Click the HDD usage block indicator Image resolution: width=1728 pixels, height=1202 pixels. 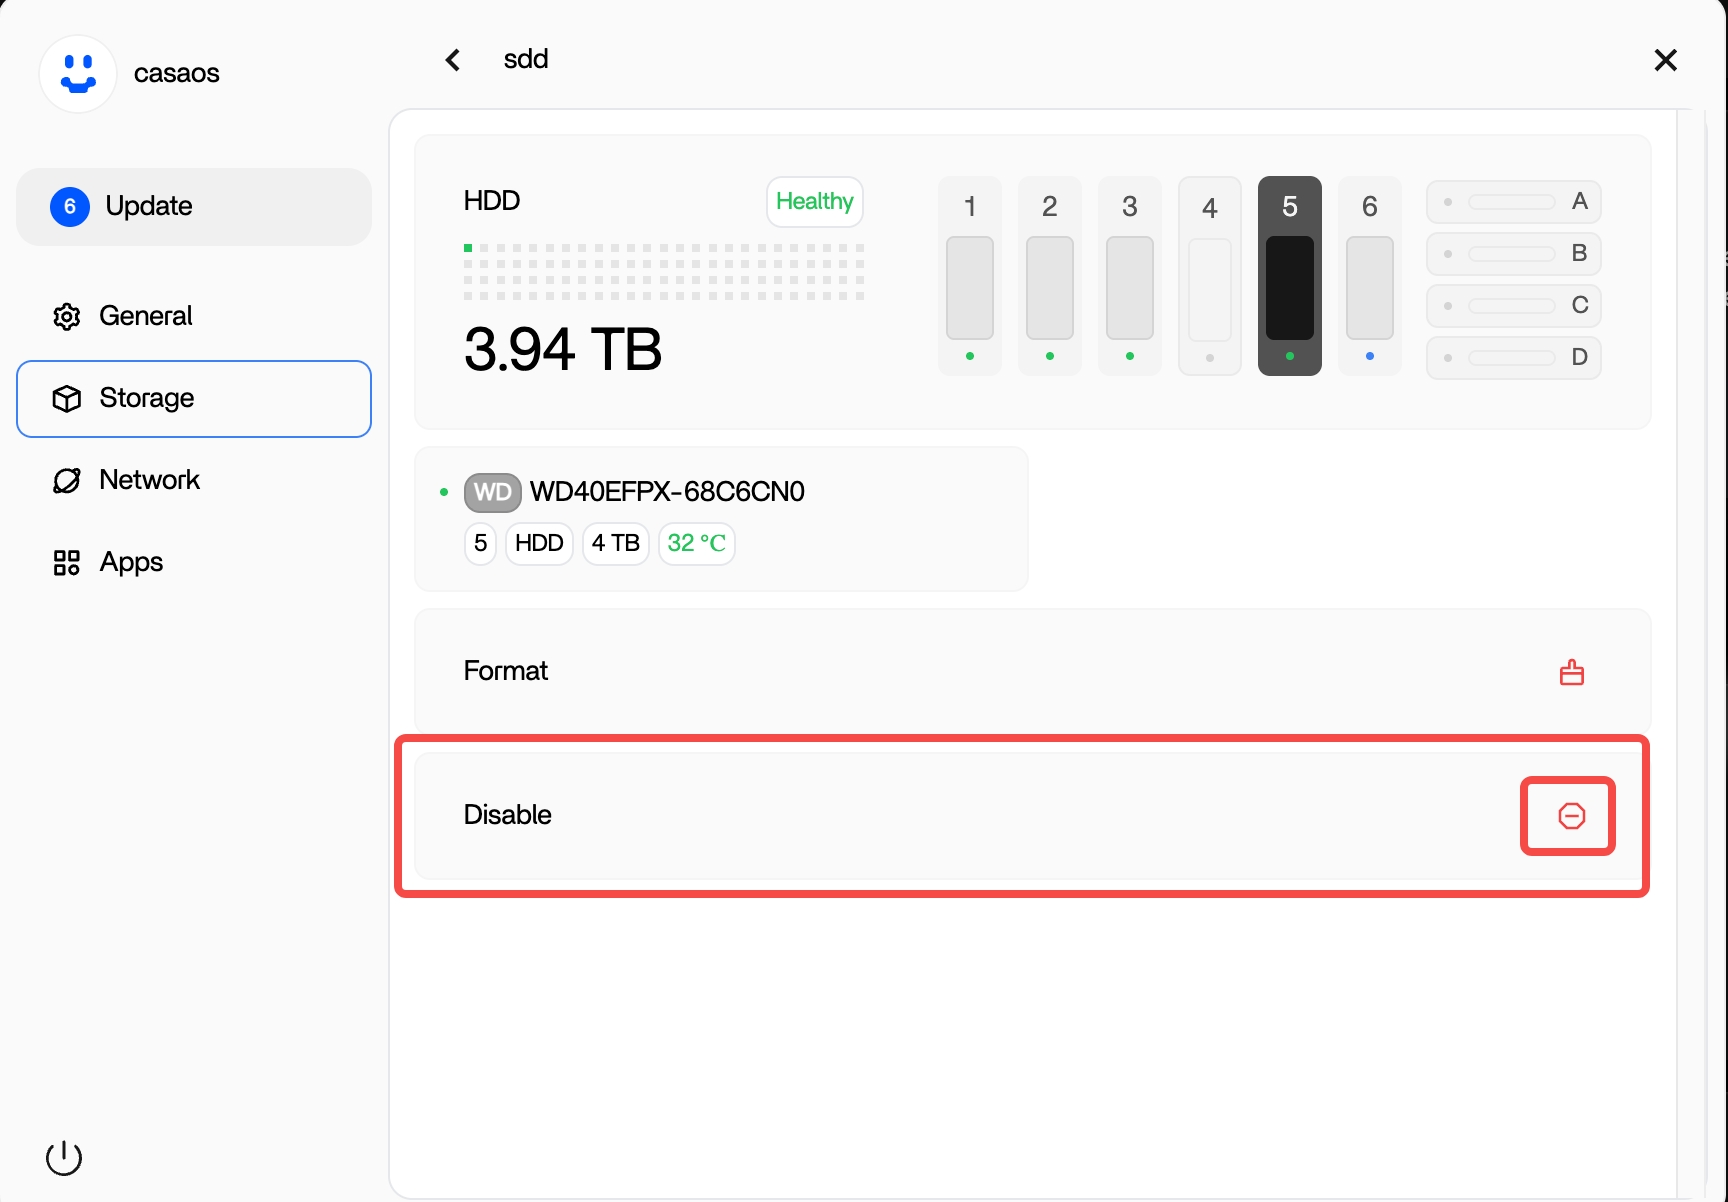664,272
